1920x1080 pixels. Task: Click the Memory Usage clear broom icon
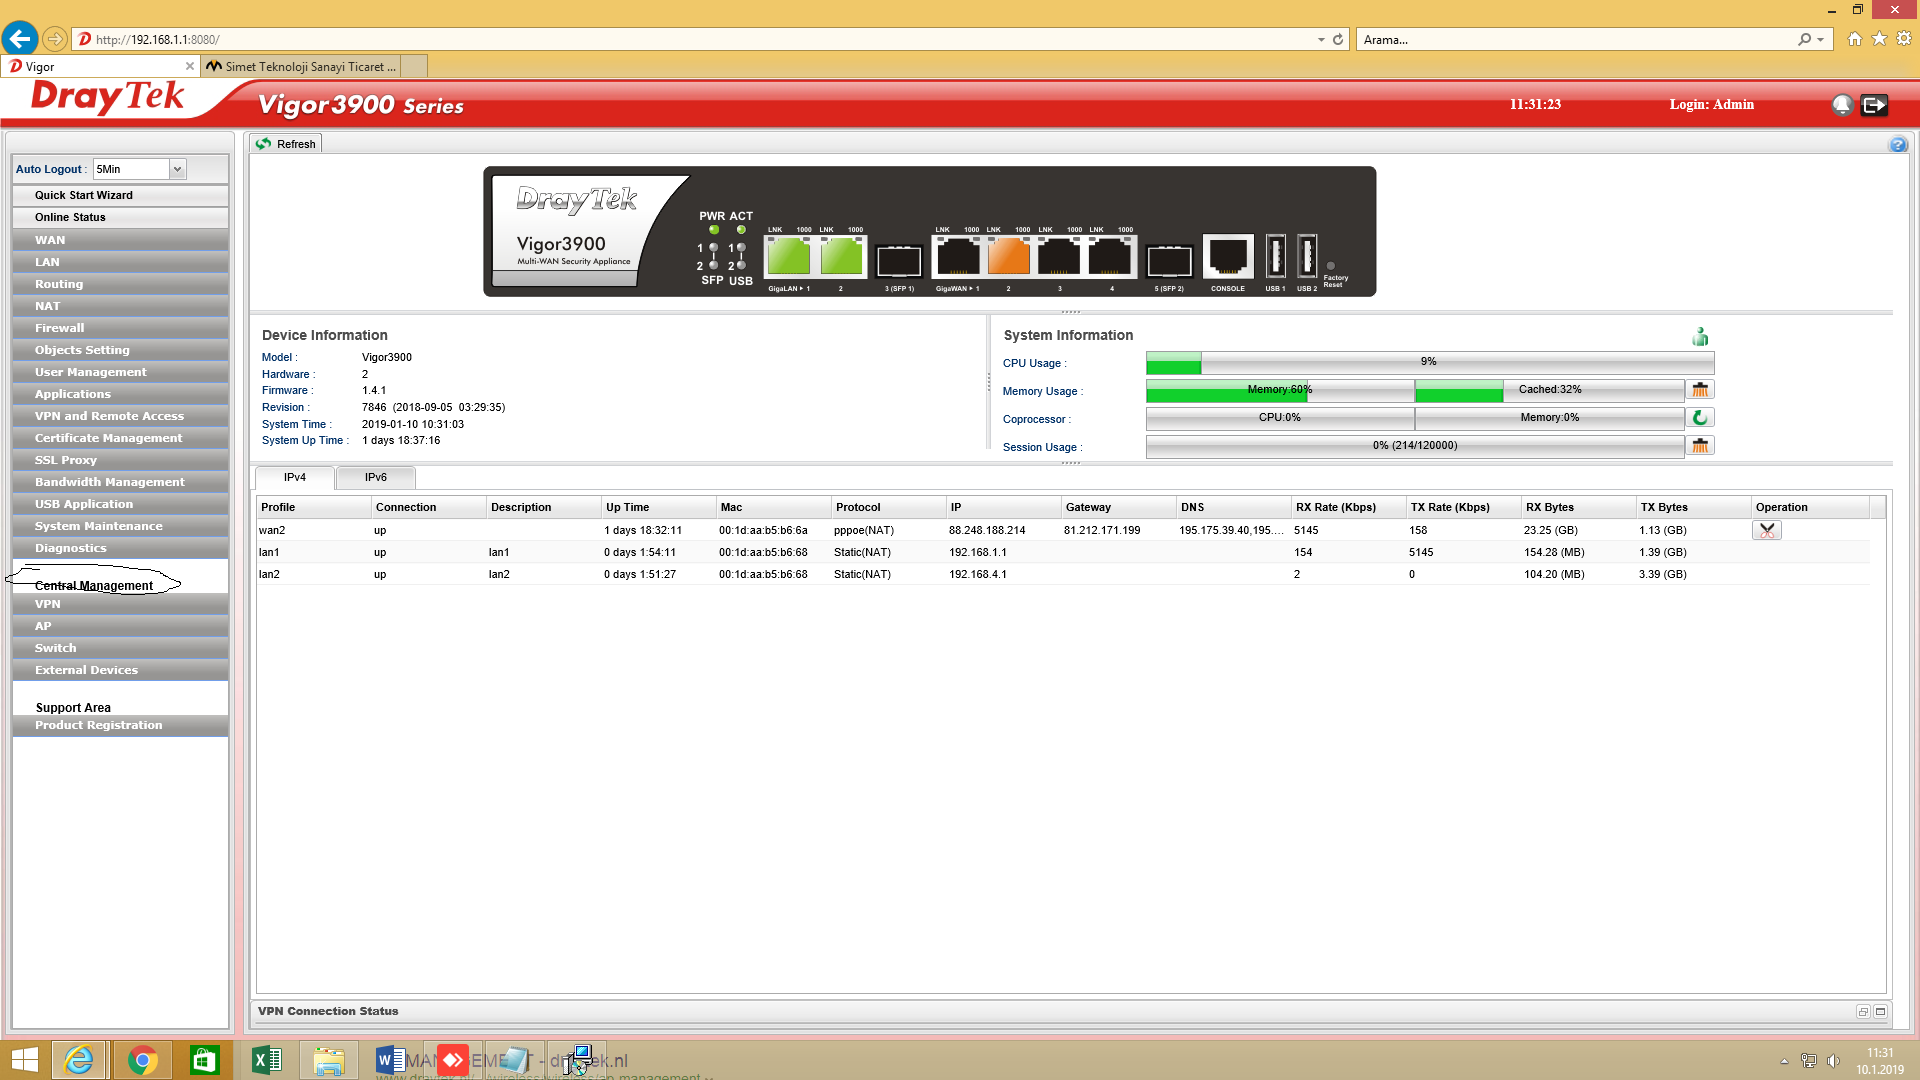[x=1699, y=390]
